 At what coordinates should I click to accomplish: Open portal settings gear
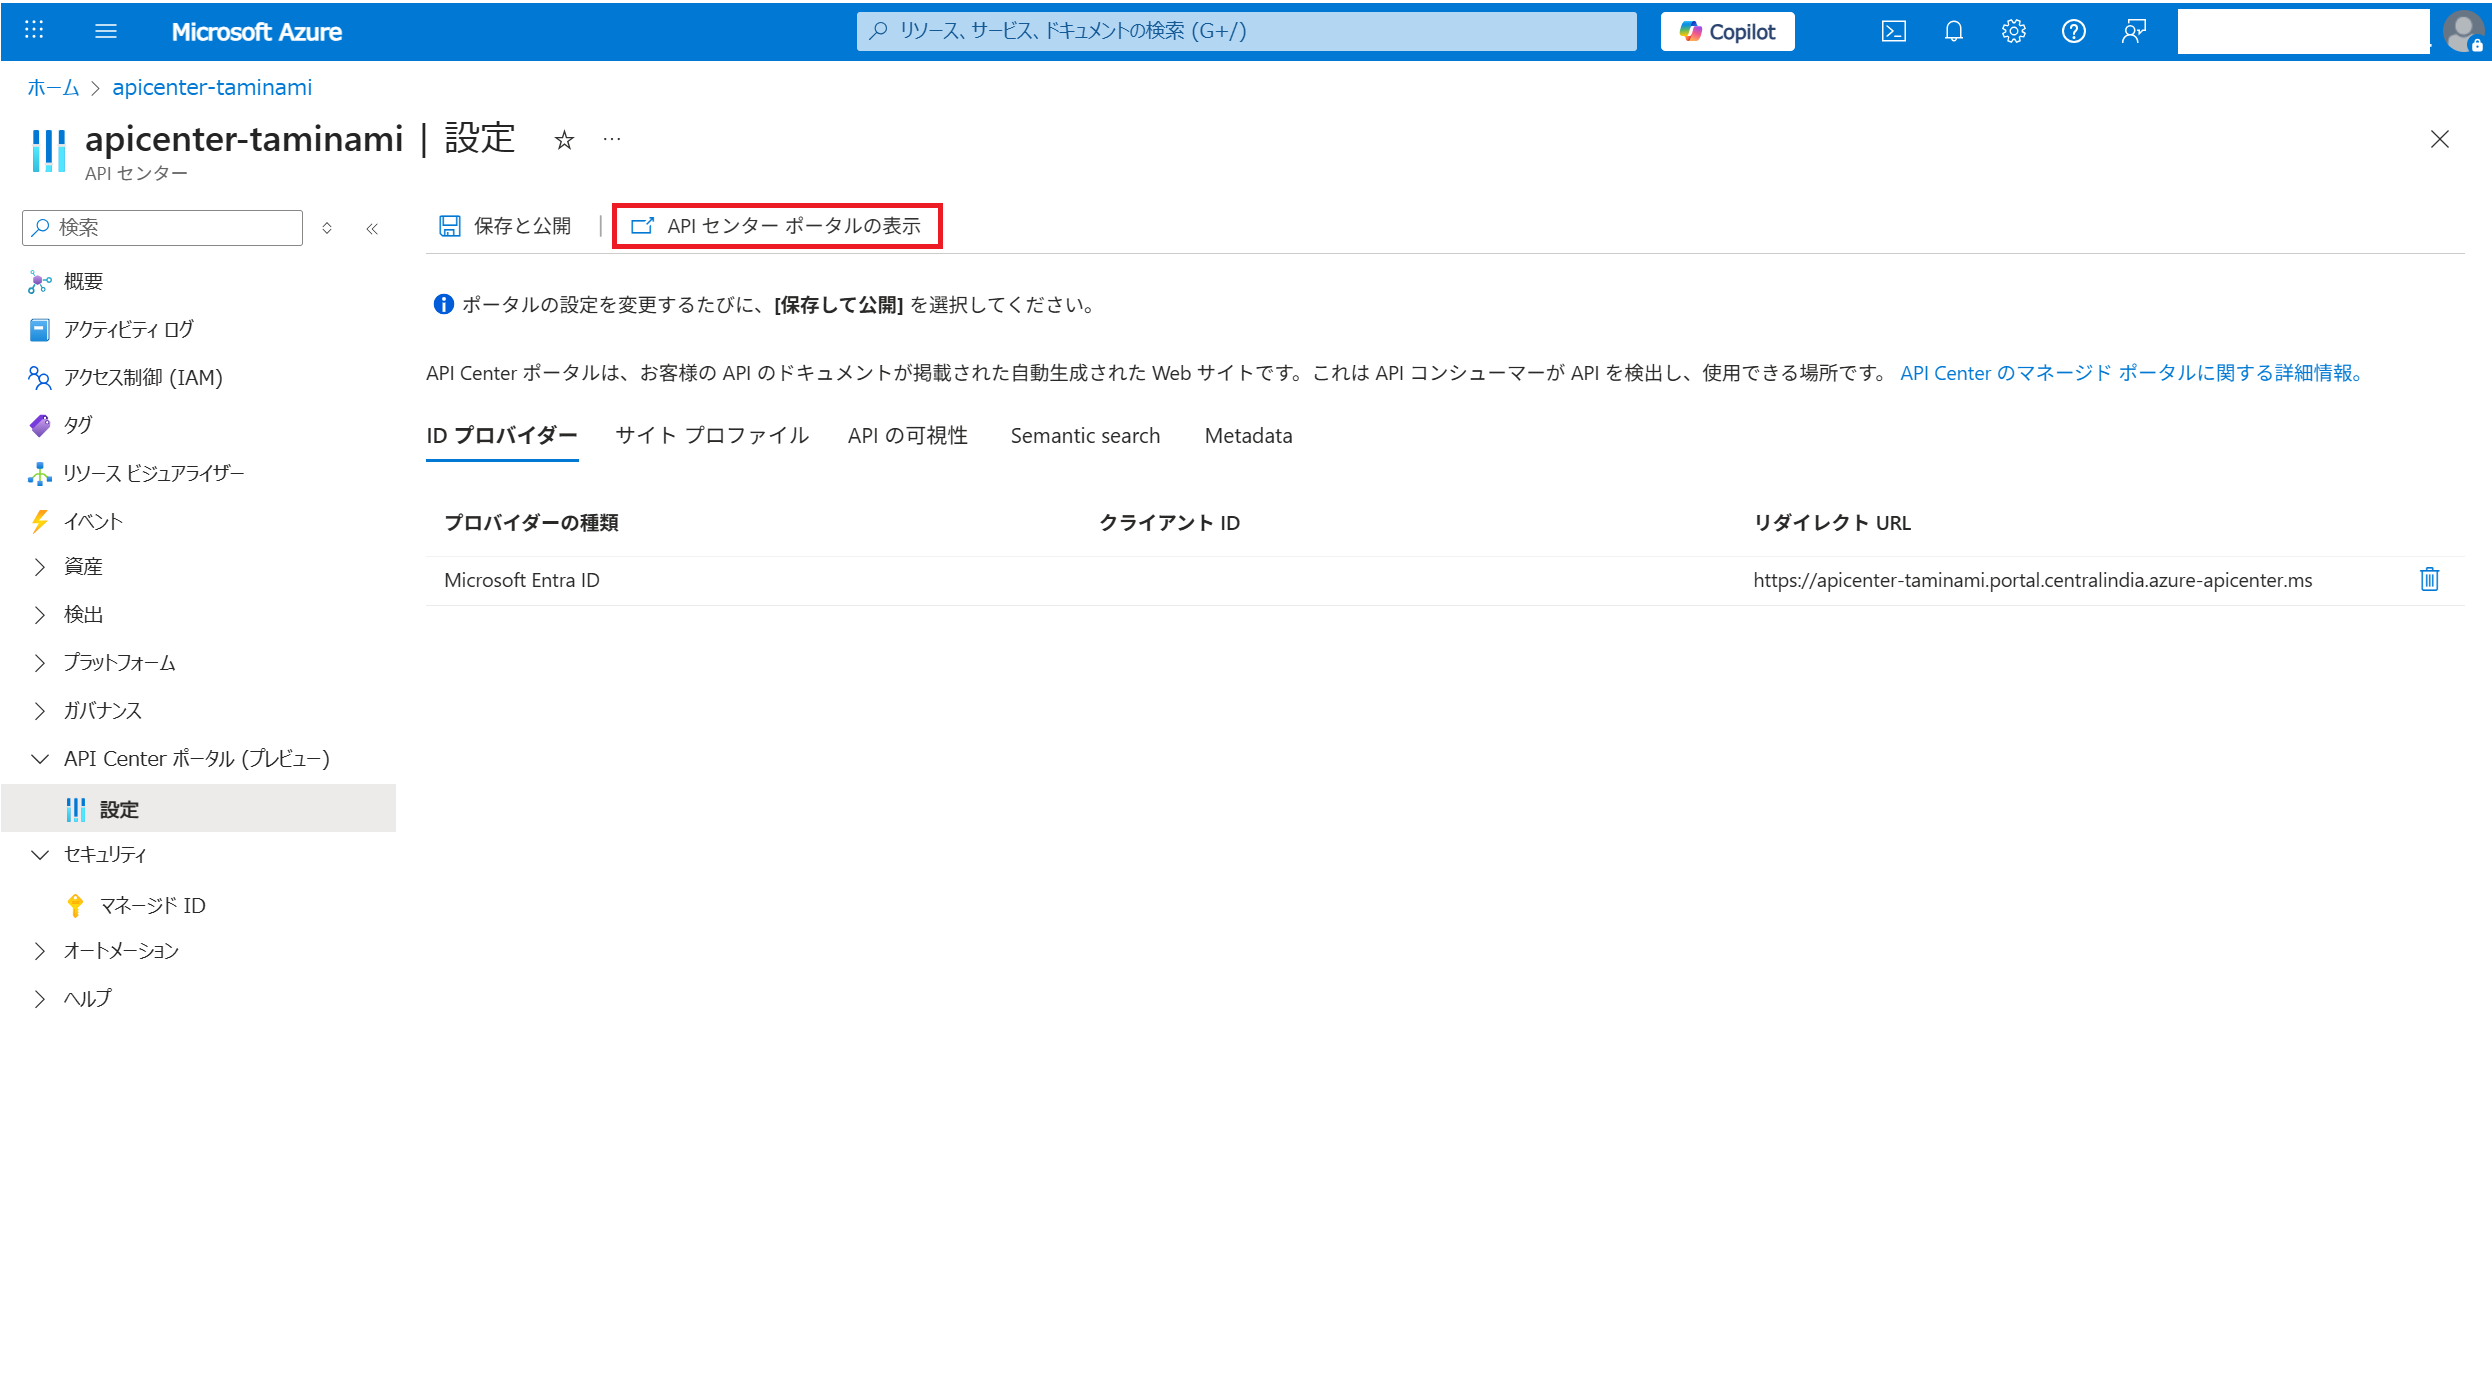click(x=2013, y=31)
